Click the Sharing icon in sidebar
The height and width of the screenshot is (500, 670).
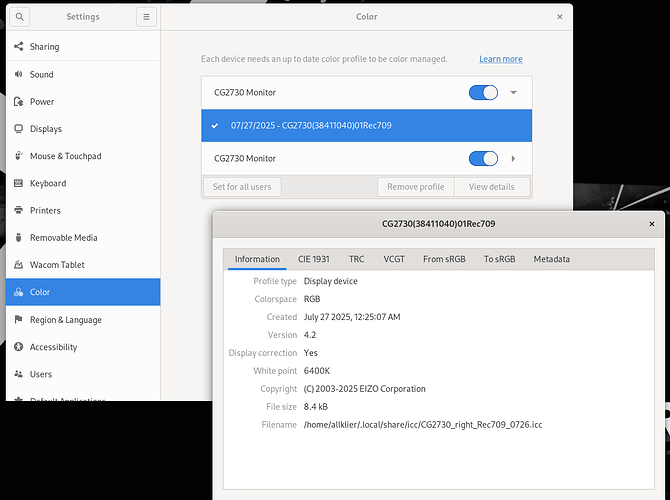point(18,46)
